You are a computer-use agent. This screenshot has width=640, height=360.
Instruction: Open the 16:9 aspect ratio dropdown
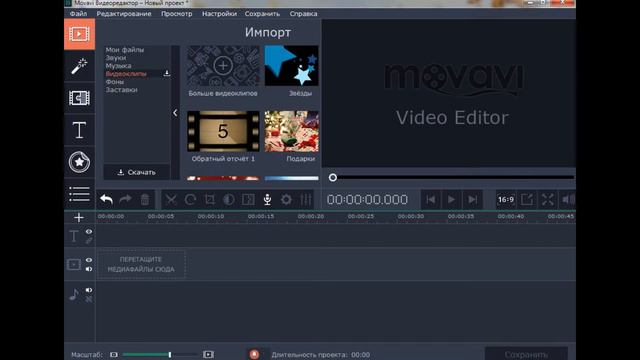[x=506, y=200]
